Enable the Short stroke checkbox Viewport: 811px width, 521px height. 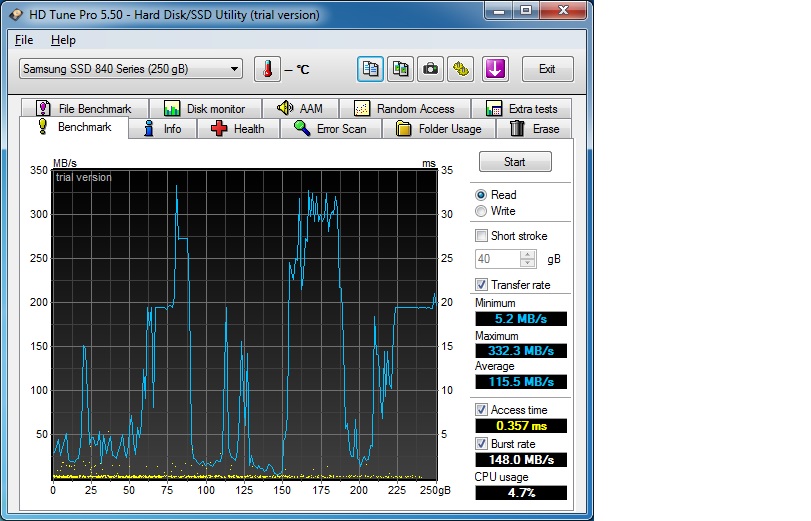pyautogui.click(x=482, y=236)
